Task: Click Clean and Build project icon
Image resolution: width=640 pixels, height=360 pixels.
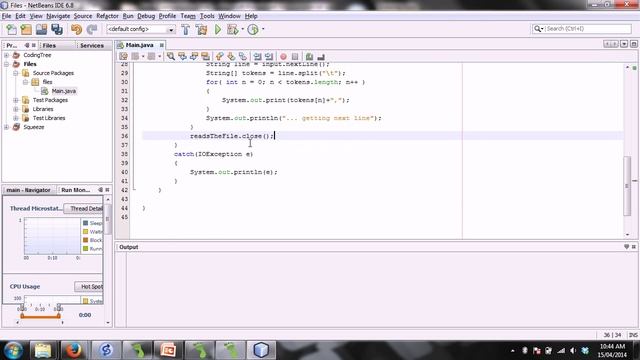Action: (201, 29)
